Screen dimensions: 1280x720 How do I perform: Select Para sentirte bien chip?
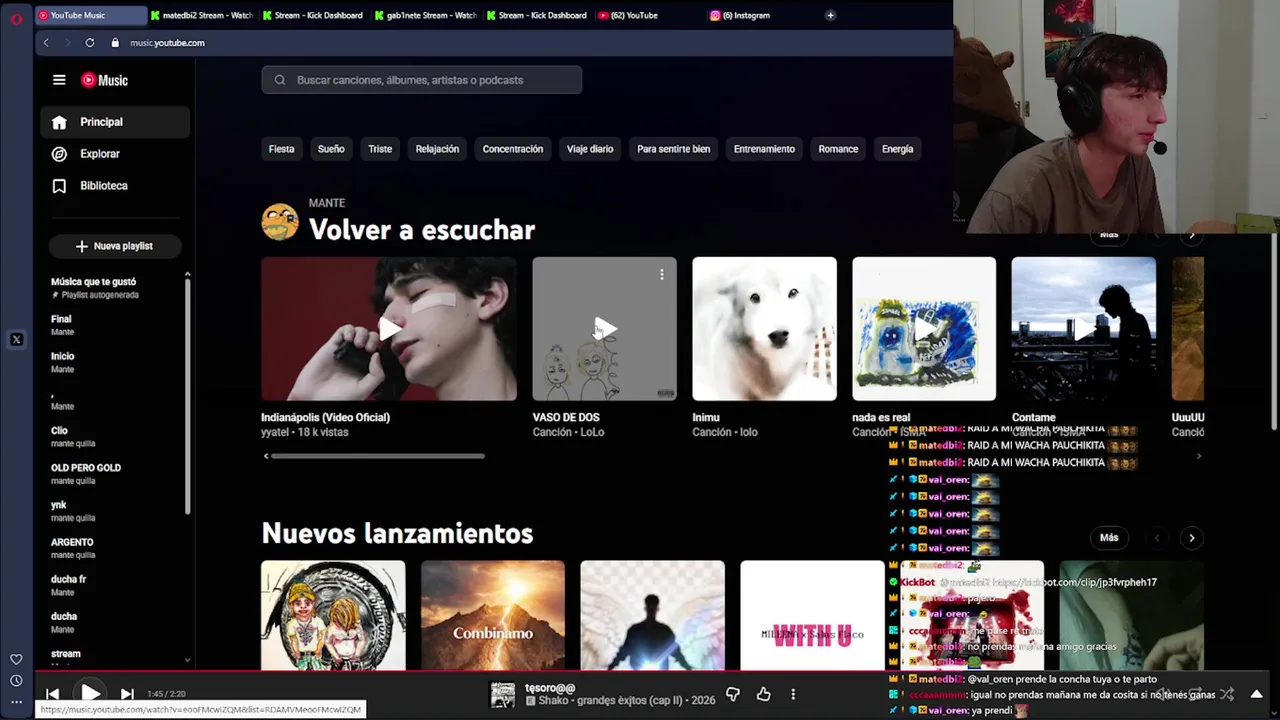673,149
